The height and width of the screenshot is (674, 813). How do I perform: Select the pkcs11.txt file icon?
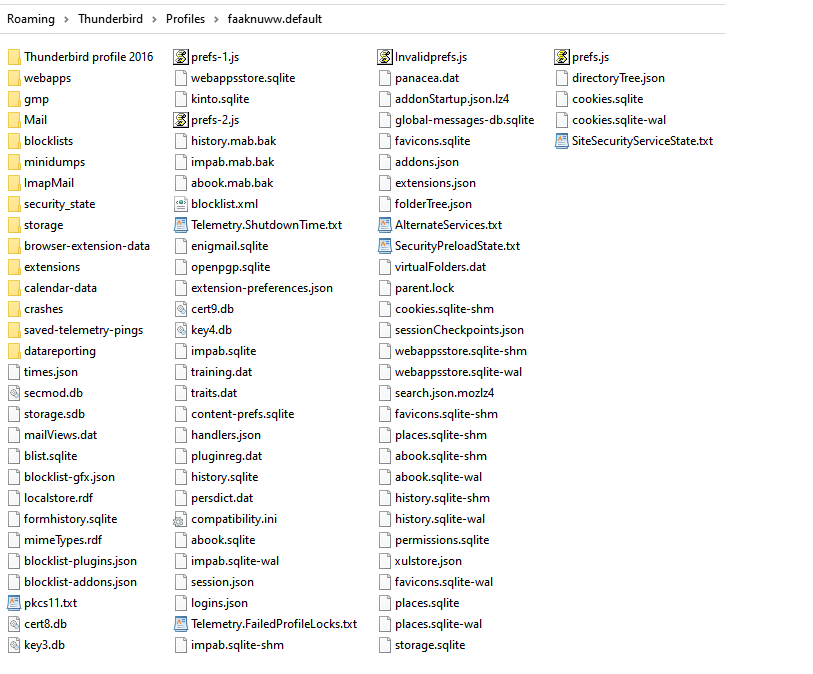click(x=14, y=603)
